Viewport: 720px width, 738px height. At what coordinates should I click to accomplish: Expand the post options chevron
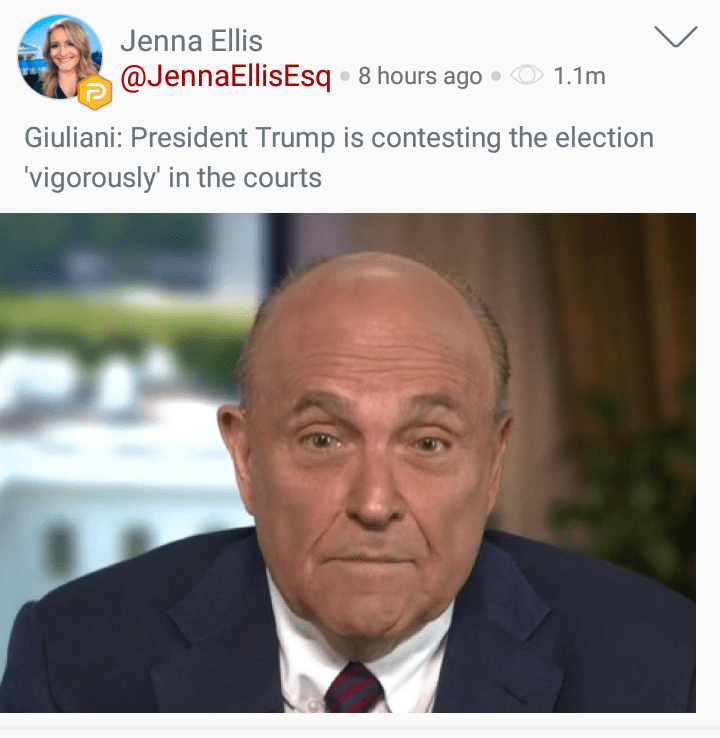pos(676,37)
